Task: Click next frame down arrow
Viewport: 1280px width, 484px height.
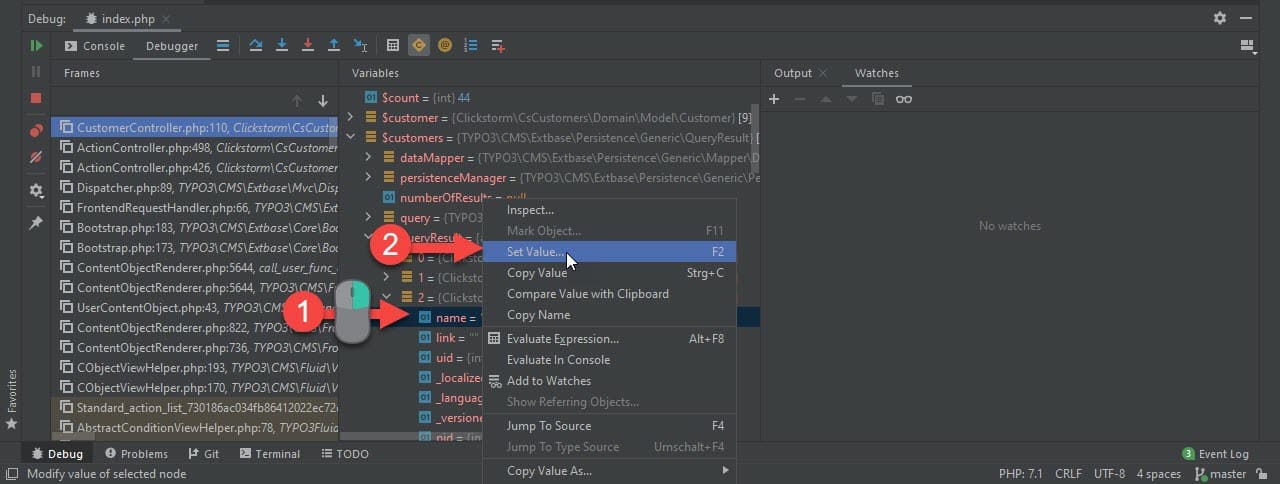Action: 323,101
